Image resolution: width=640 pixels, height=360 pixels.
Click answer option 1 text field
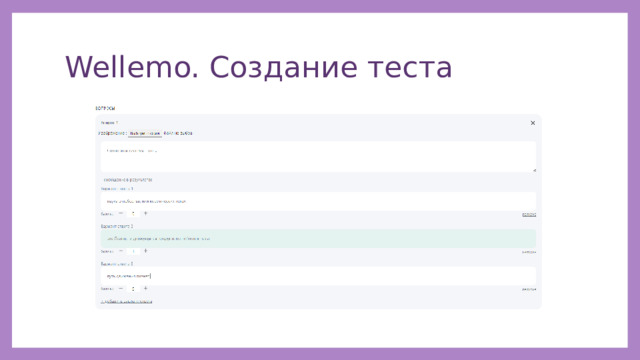pyautogui.click(x=318, y=201)
